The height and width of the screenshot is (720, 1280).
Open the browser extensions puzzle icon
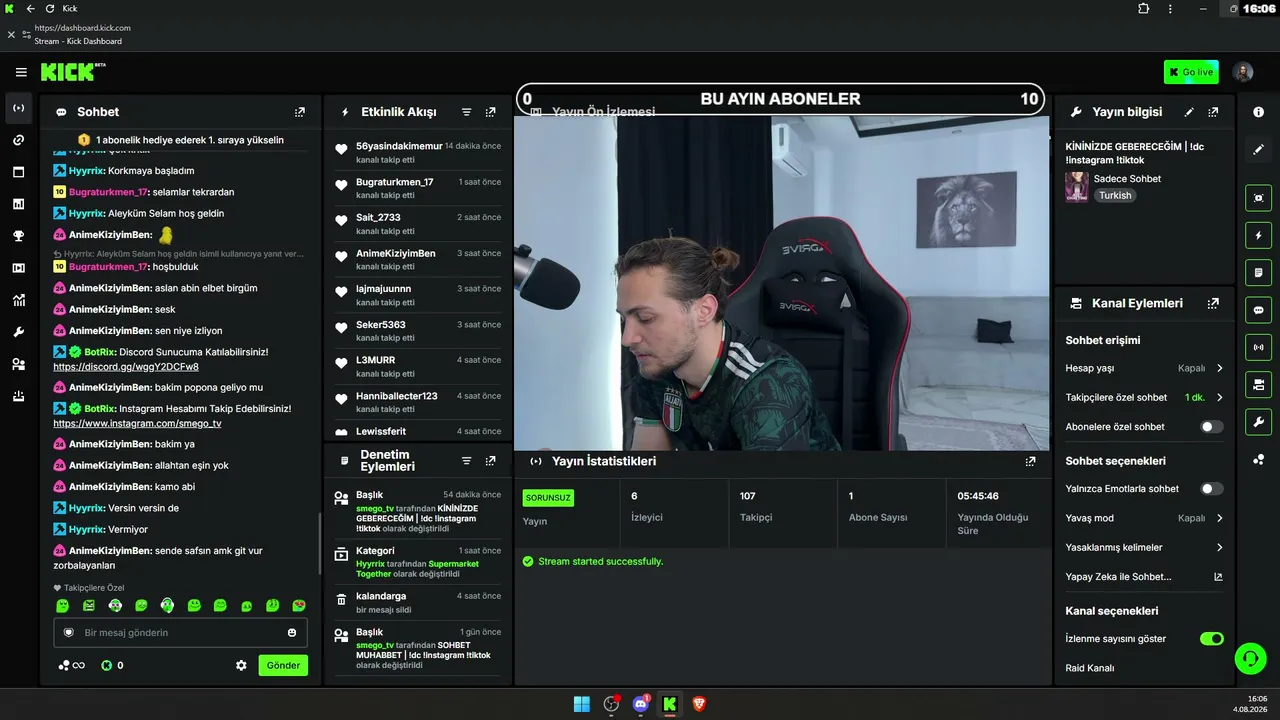click(x=1144, y=8)
